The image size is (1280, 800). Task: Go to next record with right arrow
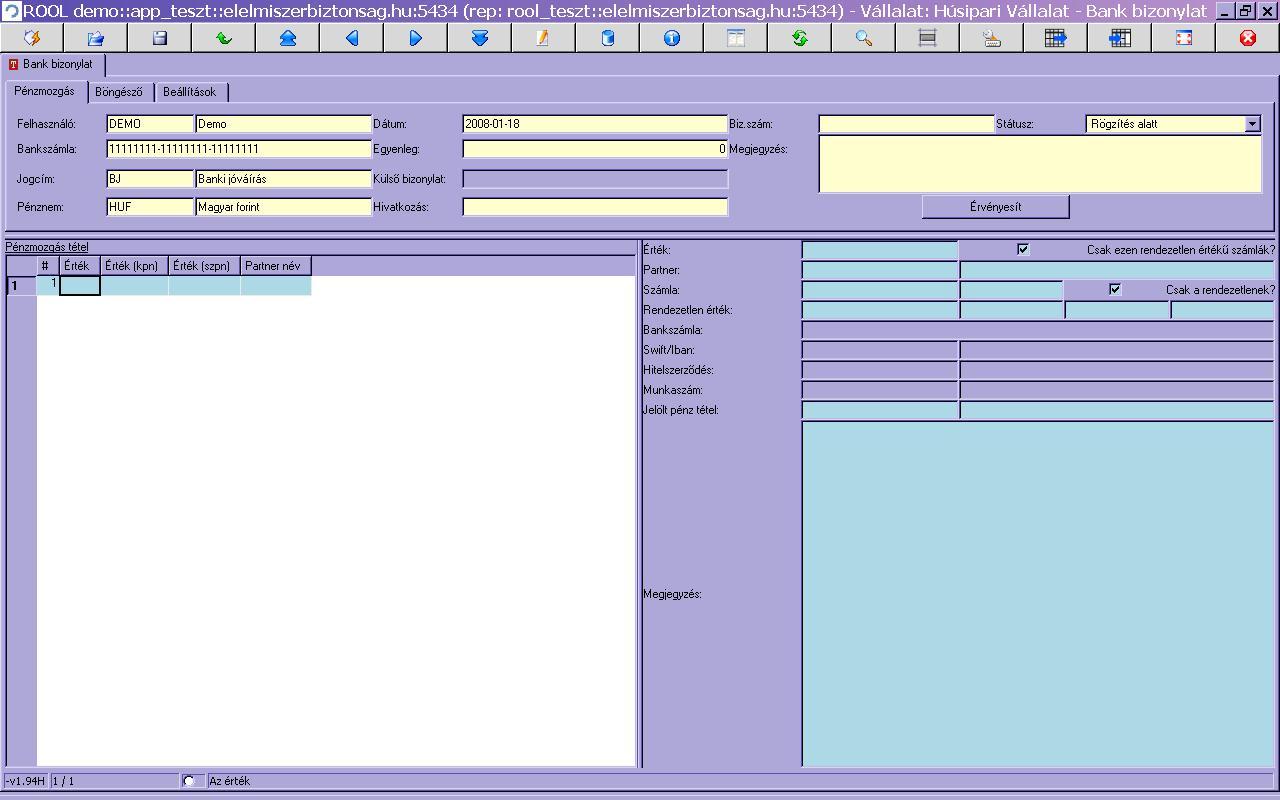tap(416, 38)
